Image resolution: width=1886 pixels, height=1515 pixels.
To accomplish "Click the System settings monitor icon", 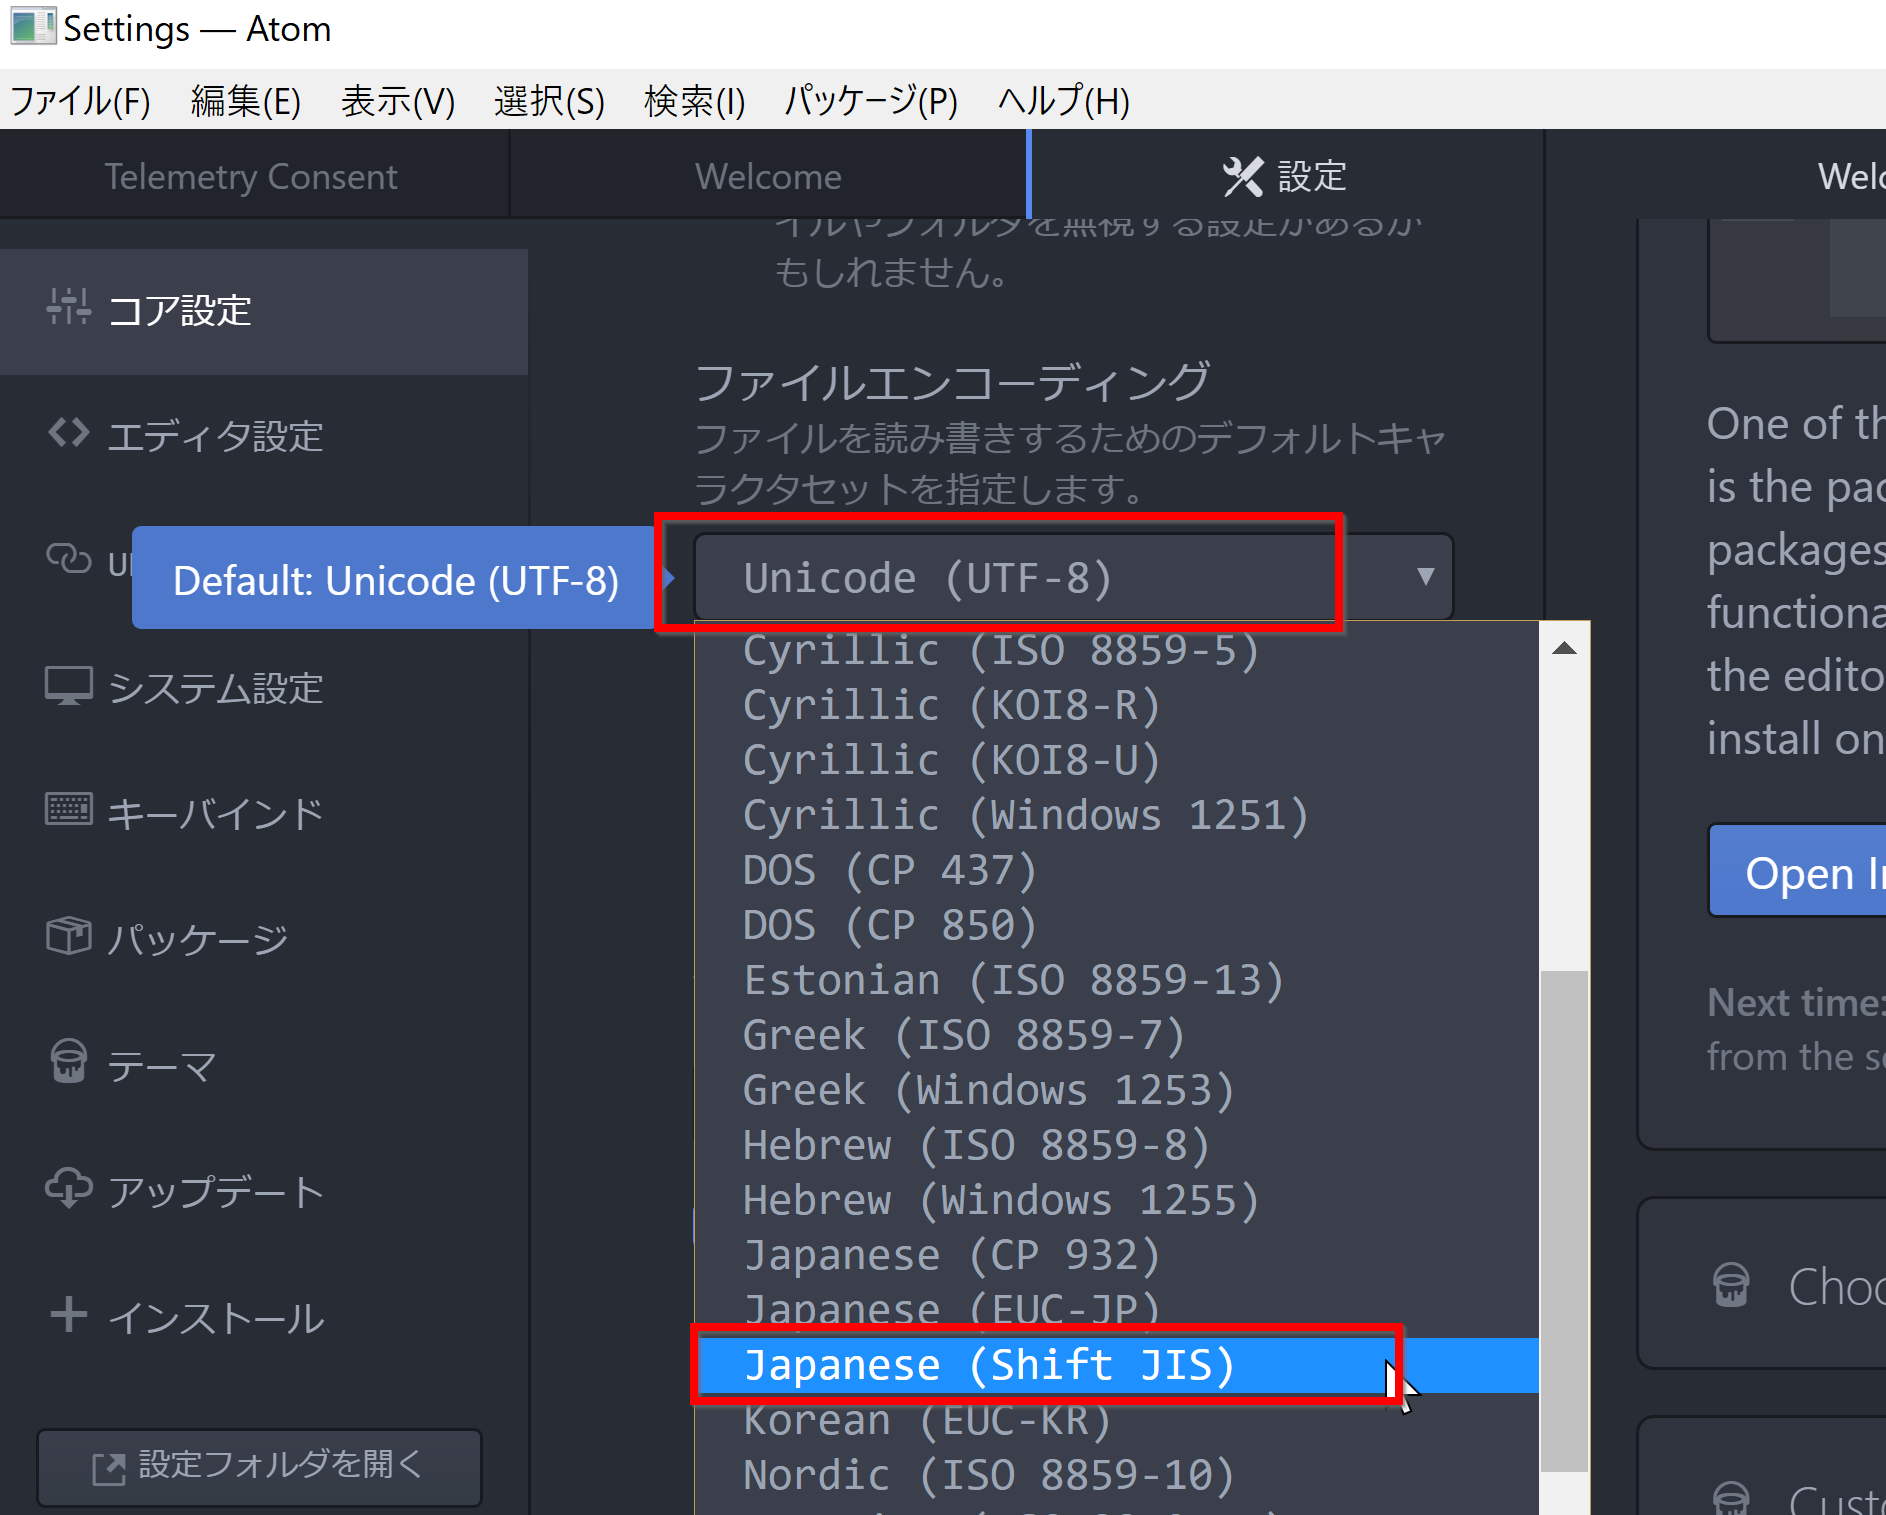I will pyautogui.click(x=69, y=686).
